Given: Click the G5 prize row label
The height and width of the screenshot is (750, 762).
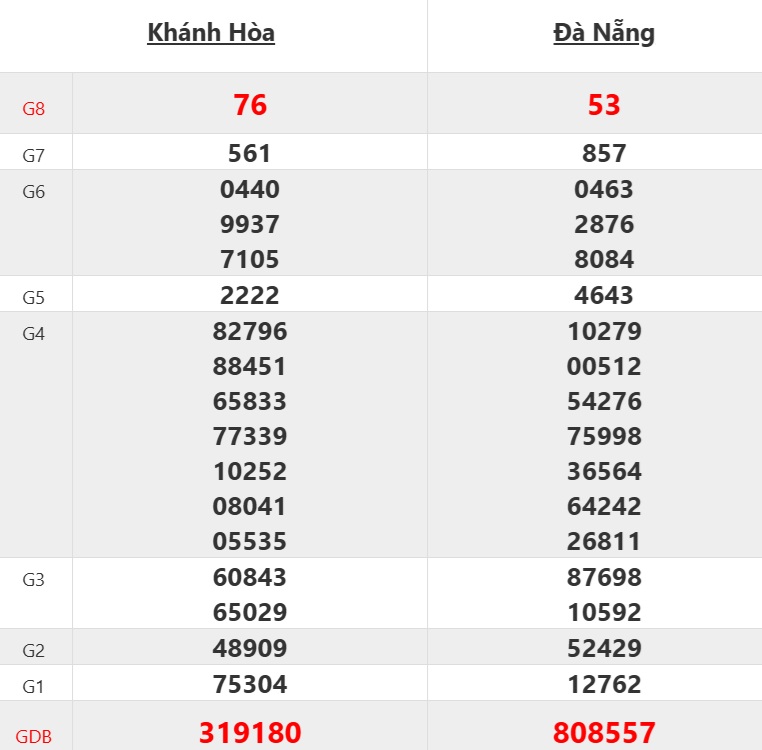Looking at the screenshot, I should coord(34,298).
